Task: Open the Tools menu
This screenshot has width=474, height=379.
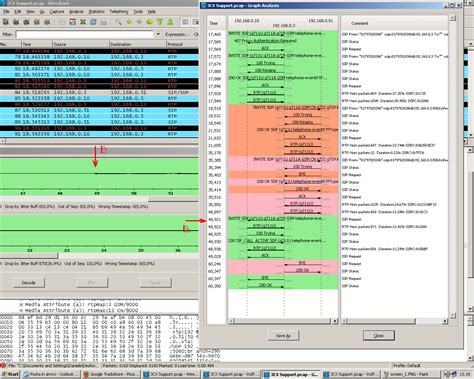Action: 138,11
